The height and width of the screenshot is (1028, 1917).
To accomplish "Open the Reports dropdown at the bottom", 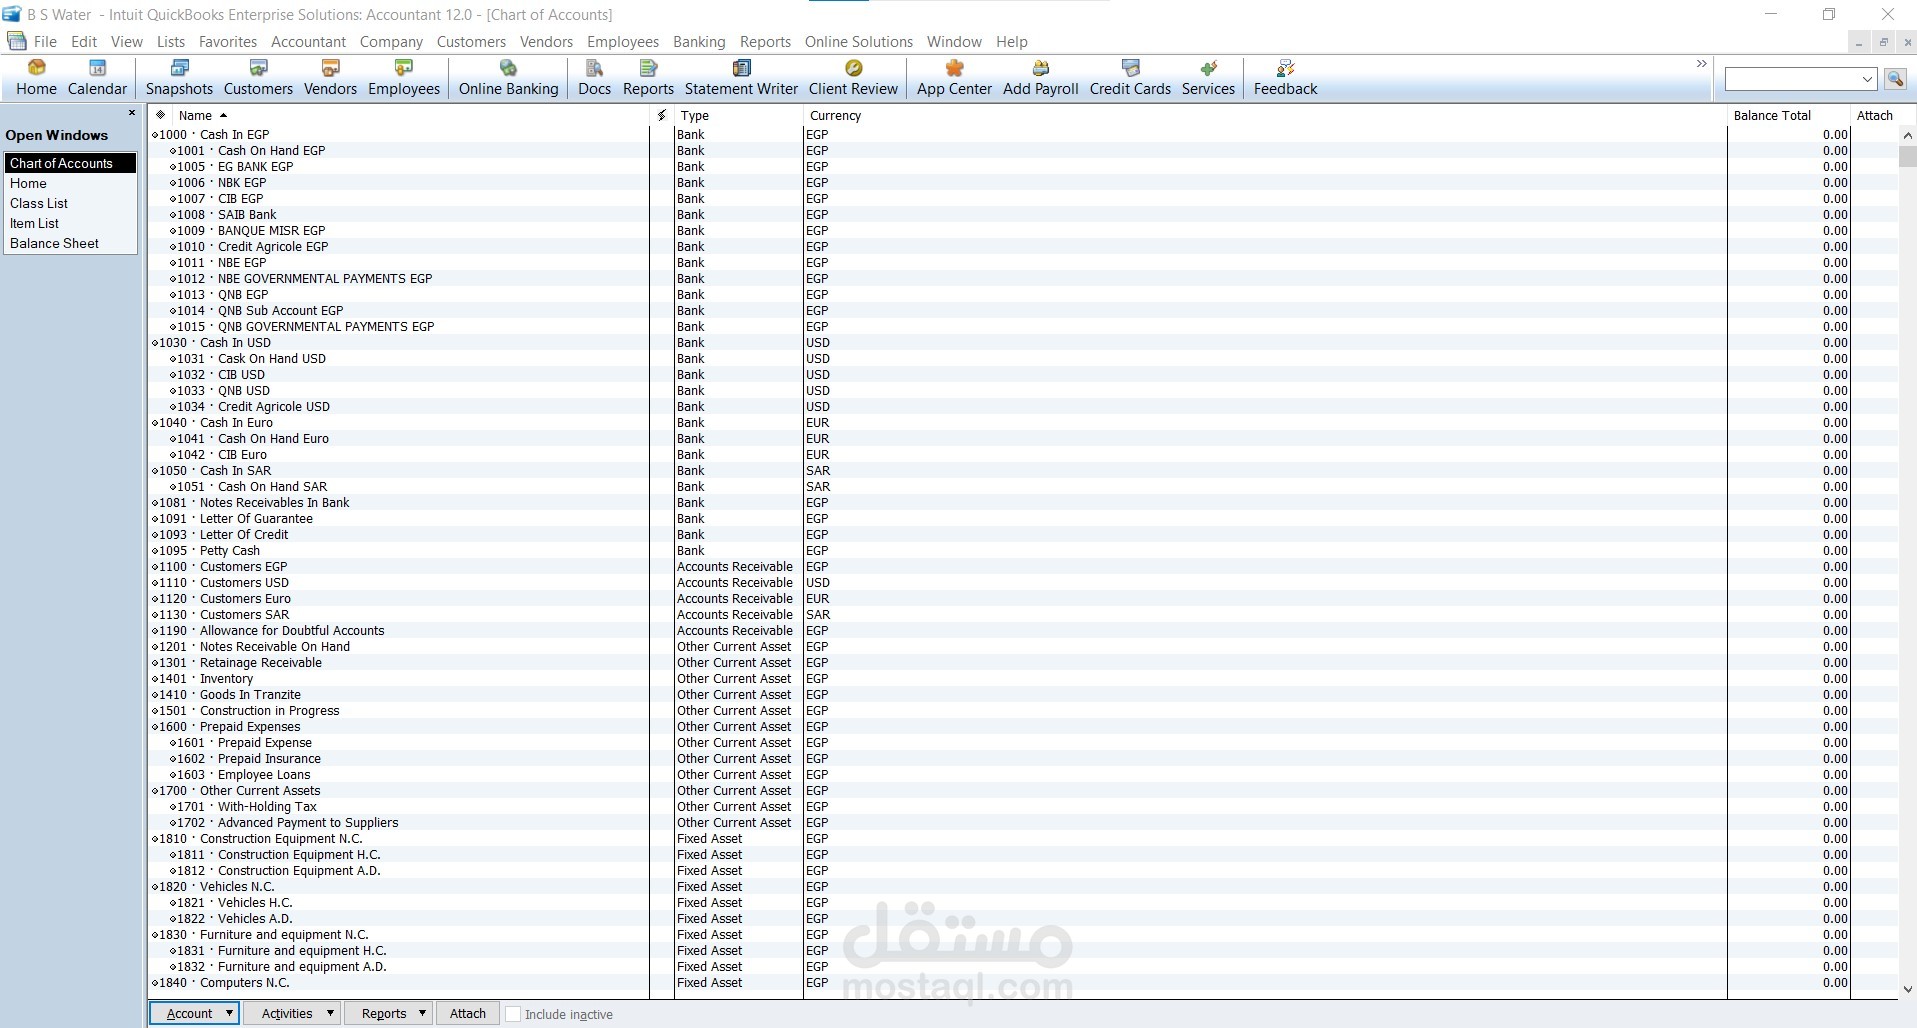I will pos(388,1013).
